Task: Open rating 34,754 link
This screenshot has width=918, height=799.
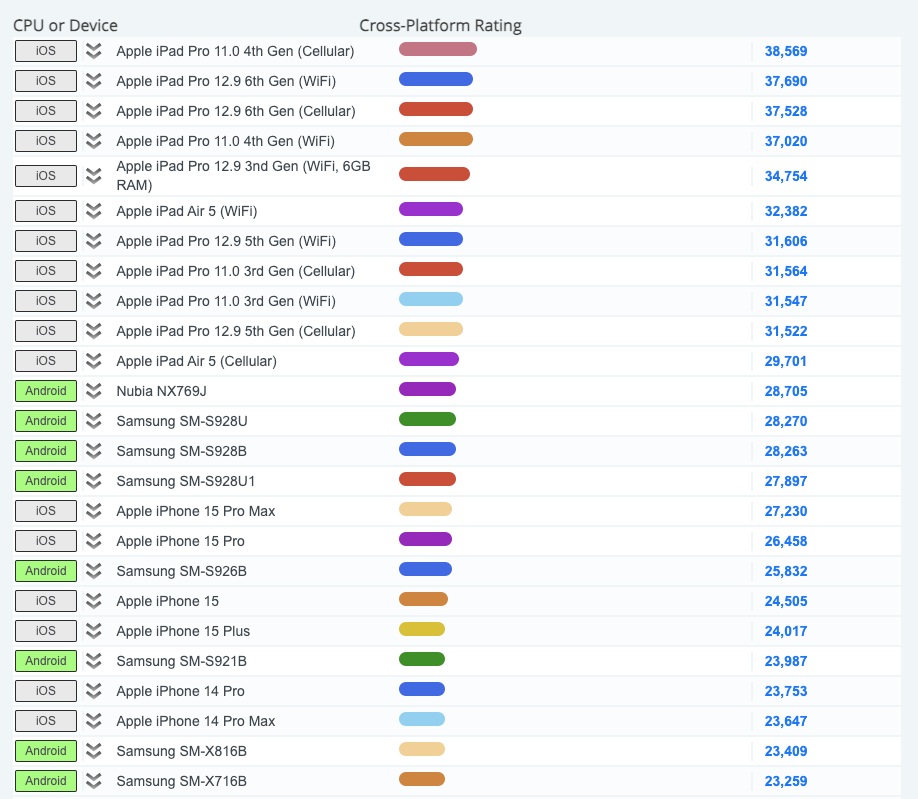Action: (786, 176)
